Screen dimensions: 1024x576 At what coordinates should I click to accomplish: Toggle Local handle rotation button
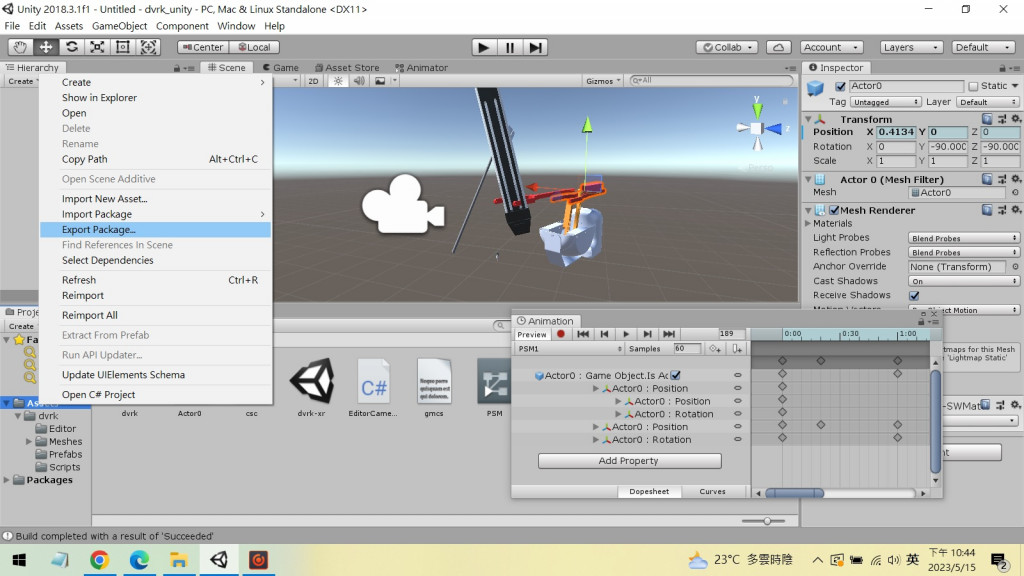click(x=254, y=47)
